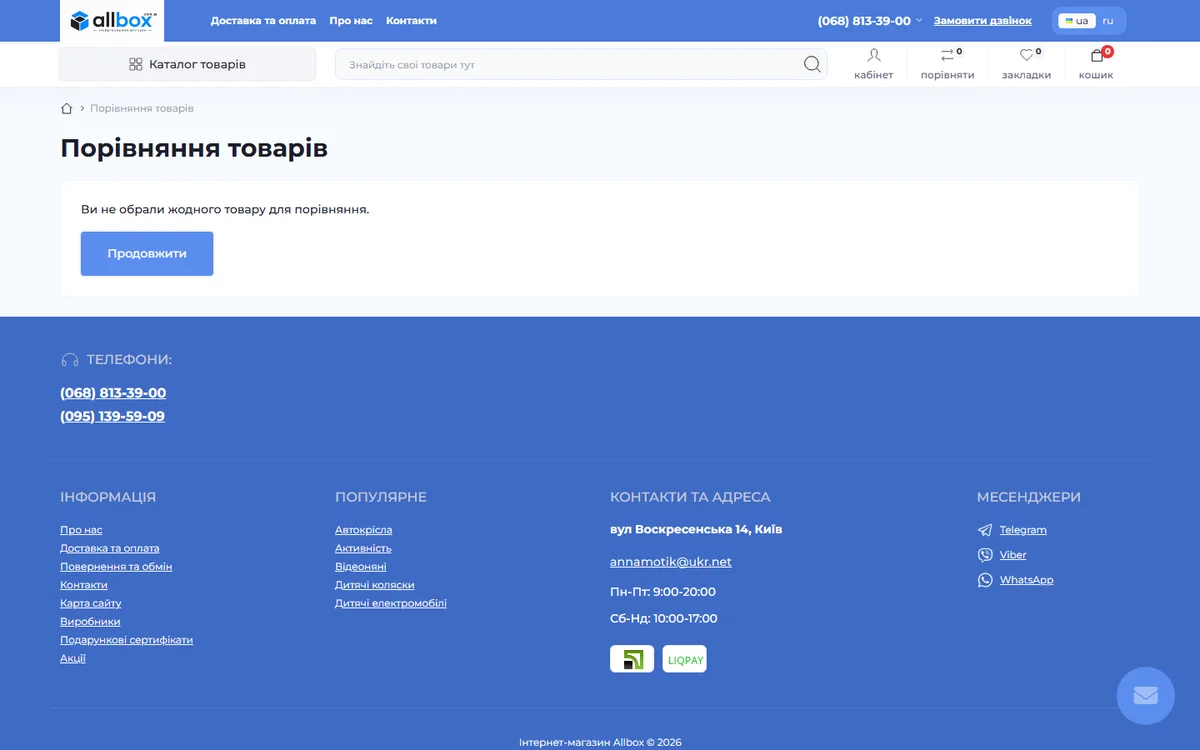Open the cabinet user account icon
The height and width of the screenshot is (750, 1200).
click(874, 56)
